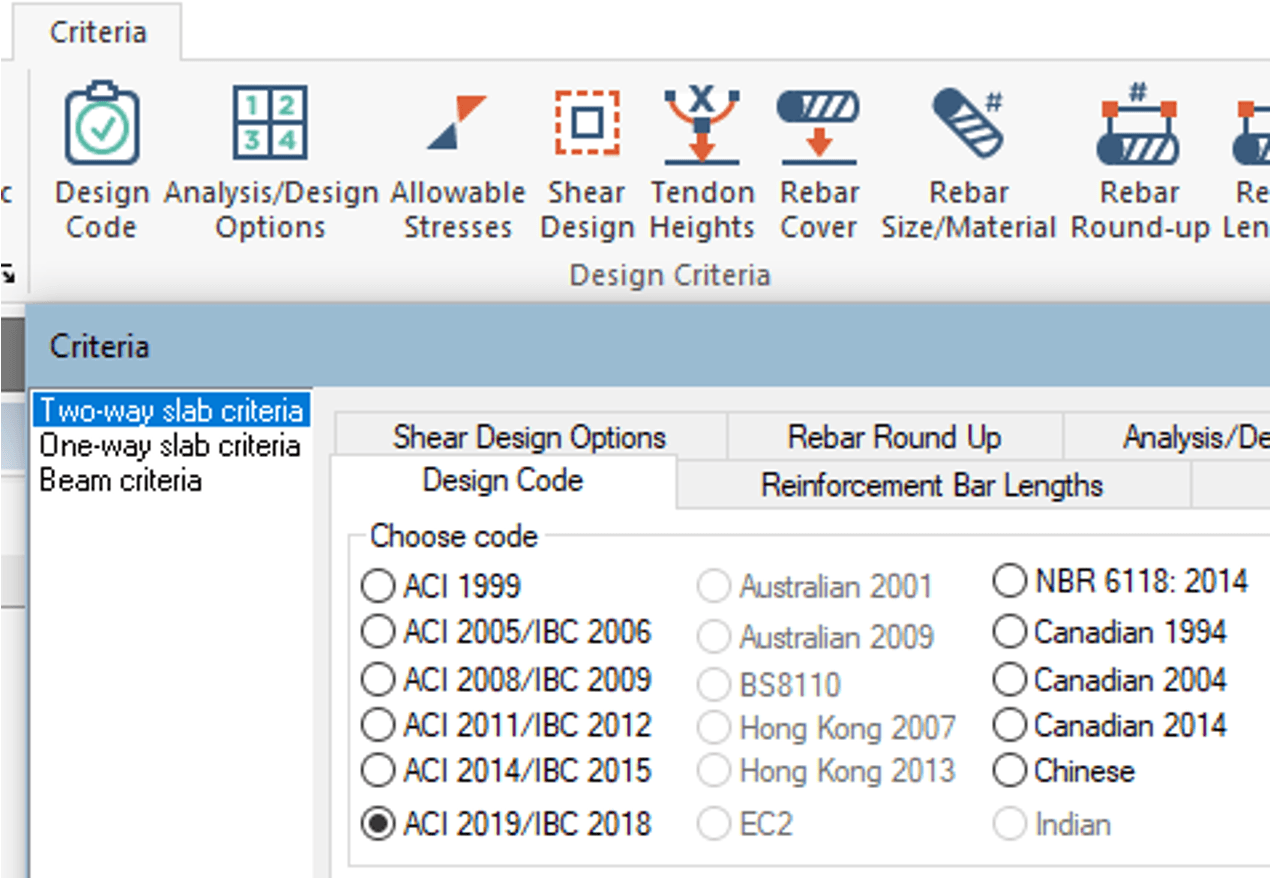Choose ACI 2014/IBC 2015 code
The width and height of the screenshot is (1271, 879).
coord(378,771)
